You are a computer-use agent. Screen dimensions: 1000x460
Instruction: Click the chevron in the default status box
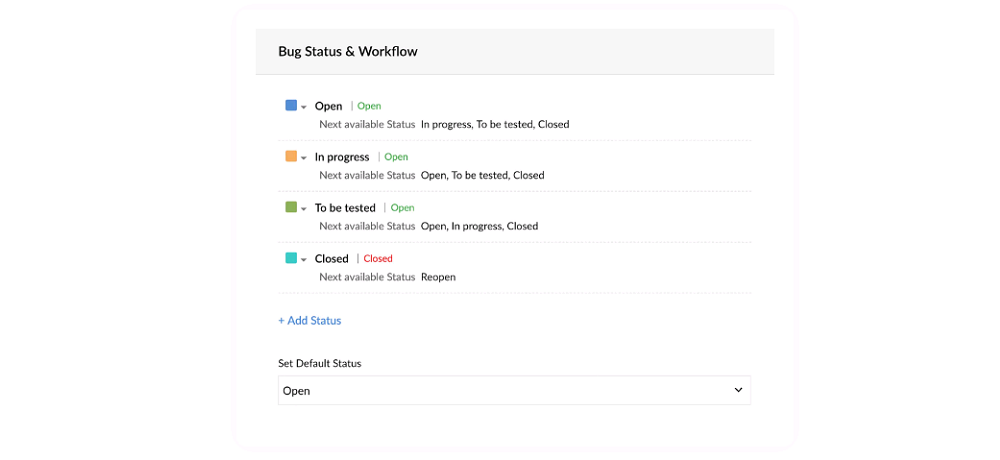(x=738, y=390)
